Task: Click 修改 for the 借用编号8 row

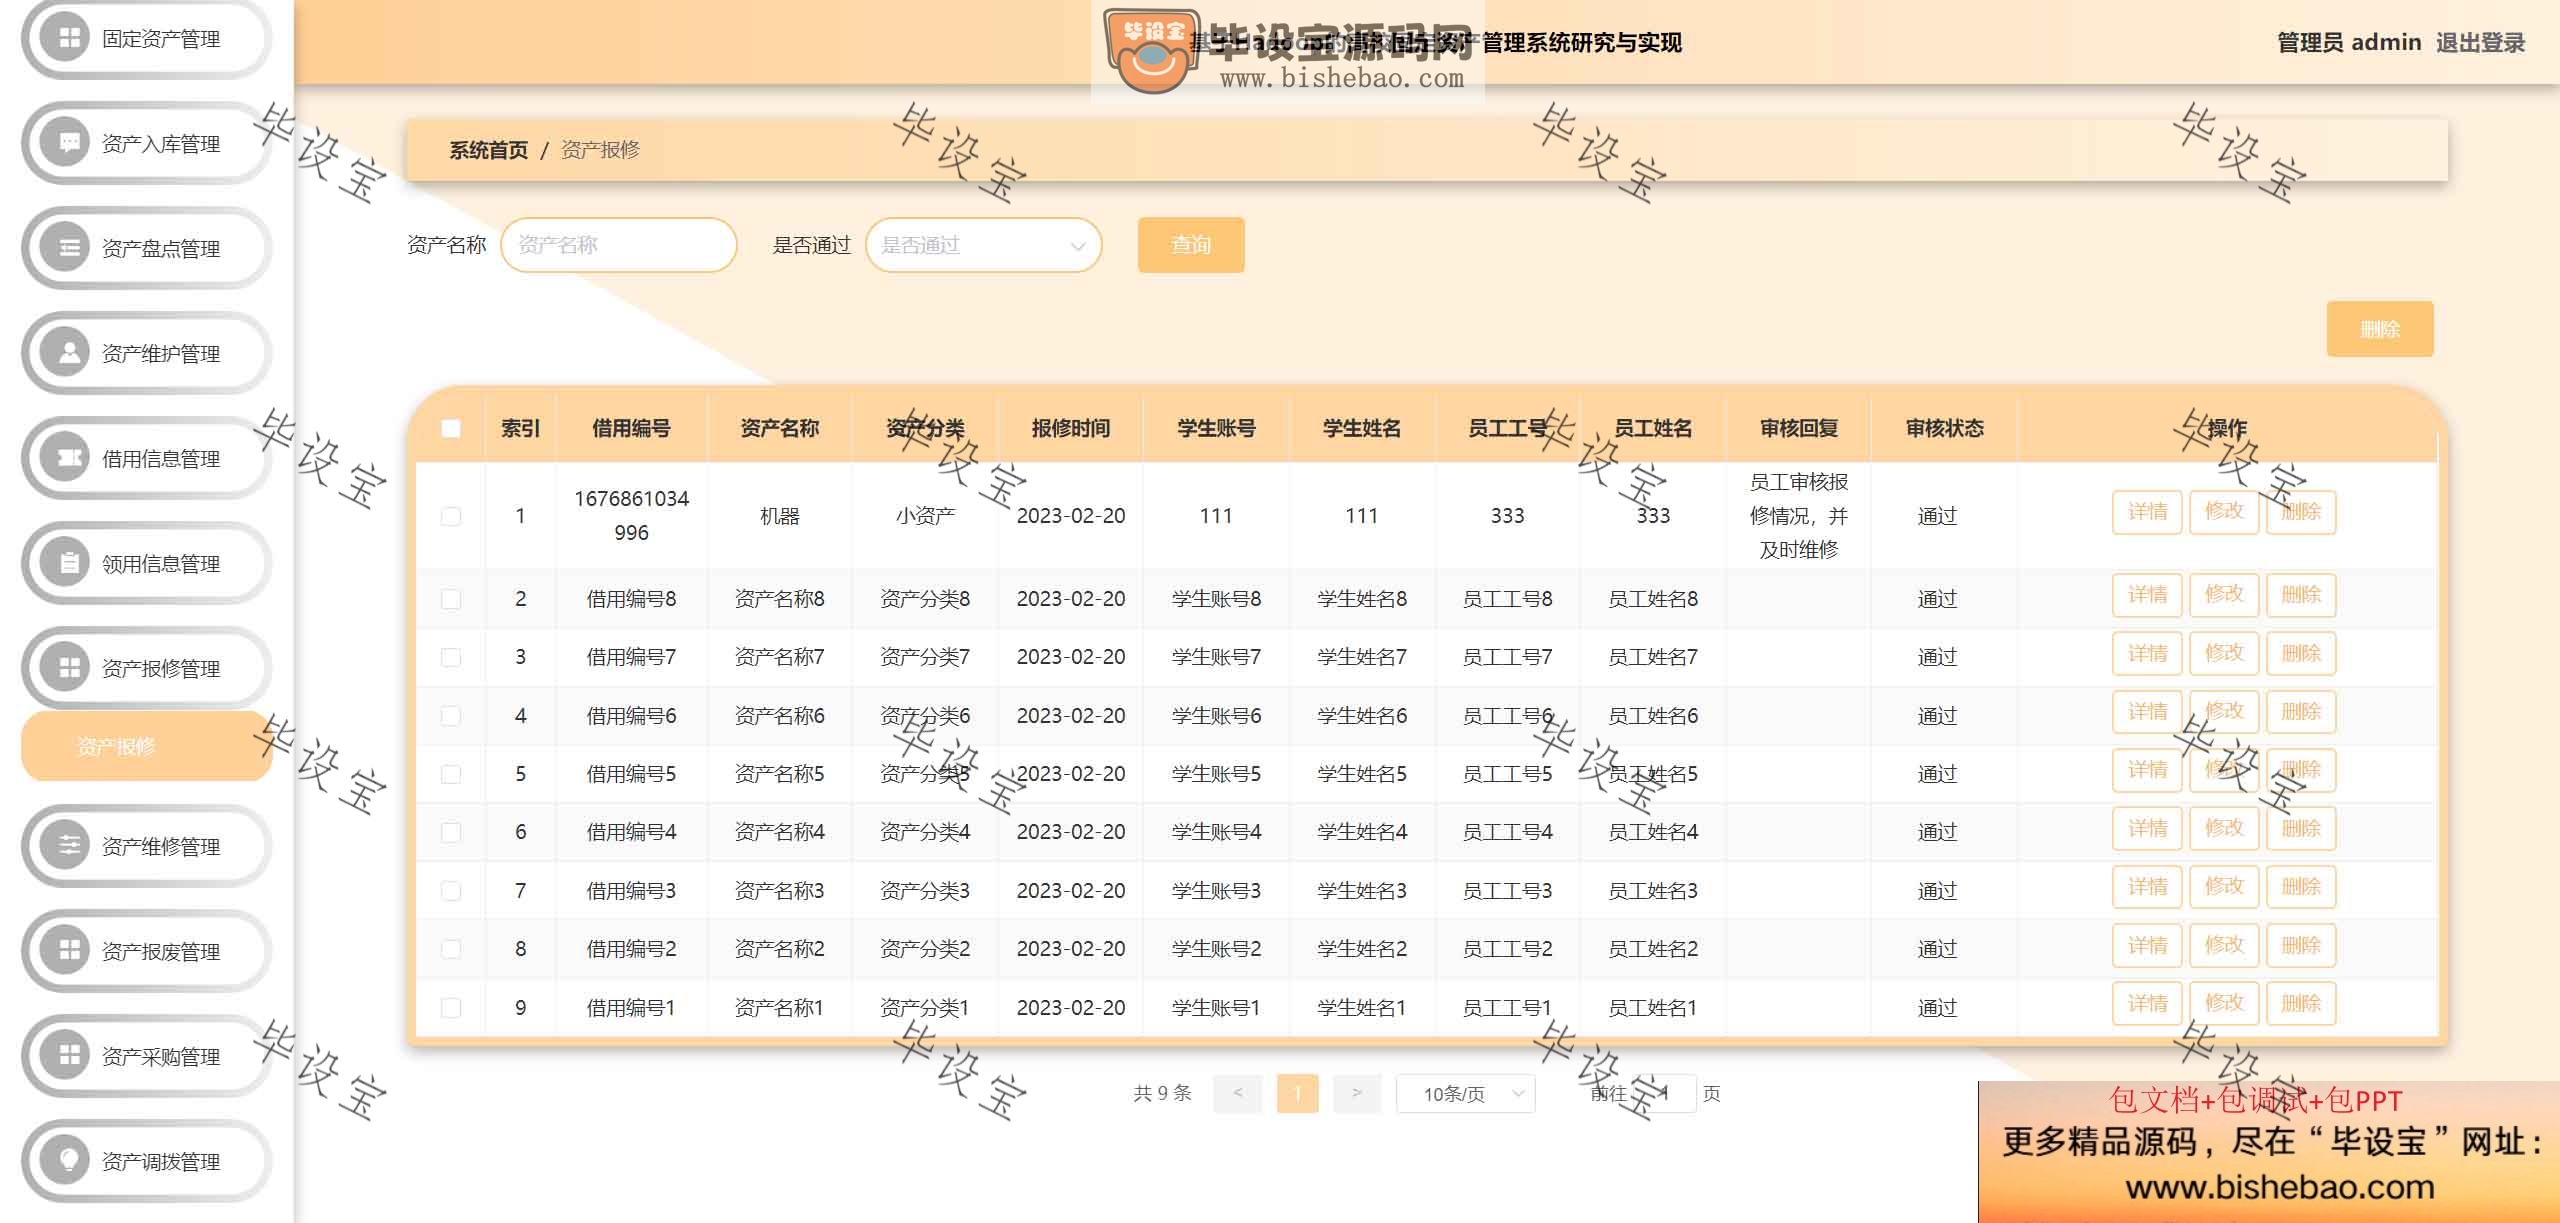Action: tap(2224, 595)
